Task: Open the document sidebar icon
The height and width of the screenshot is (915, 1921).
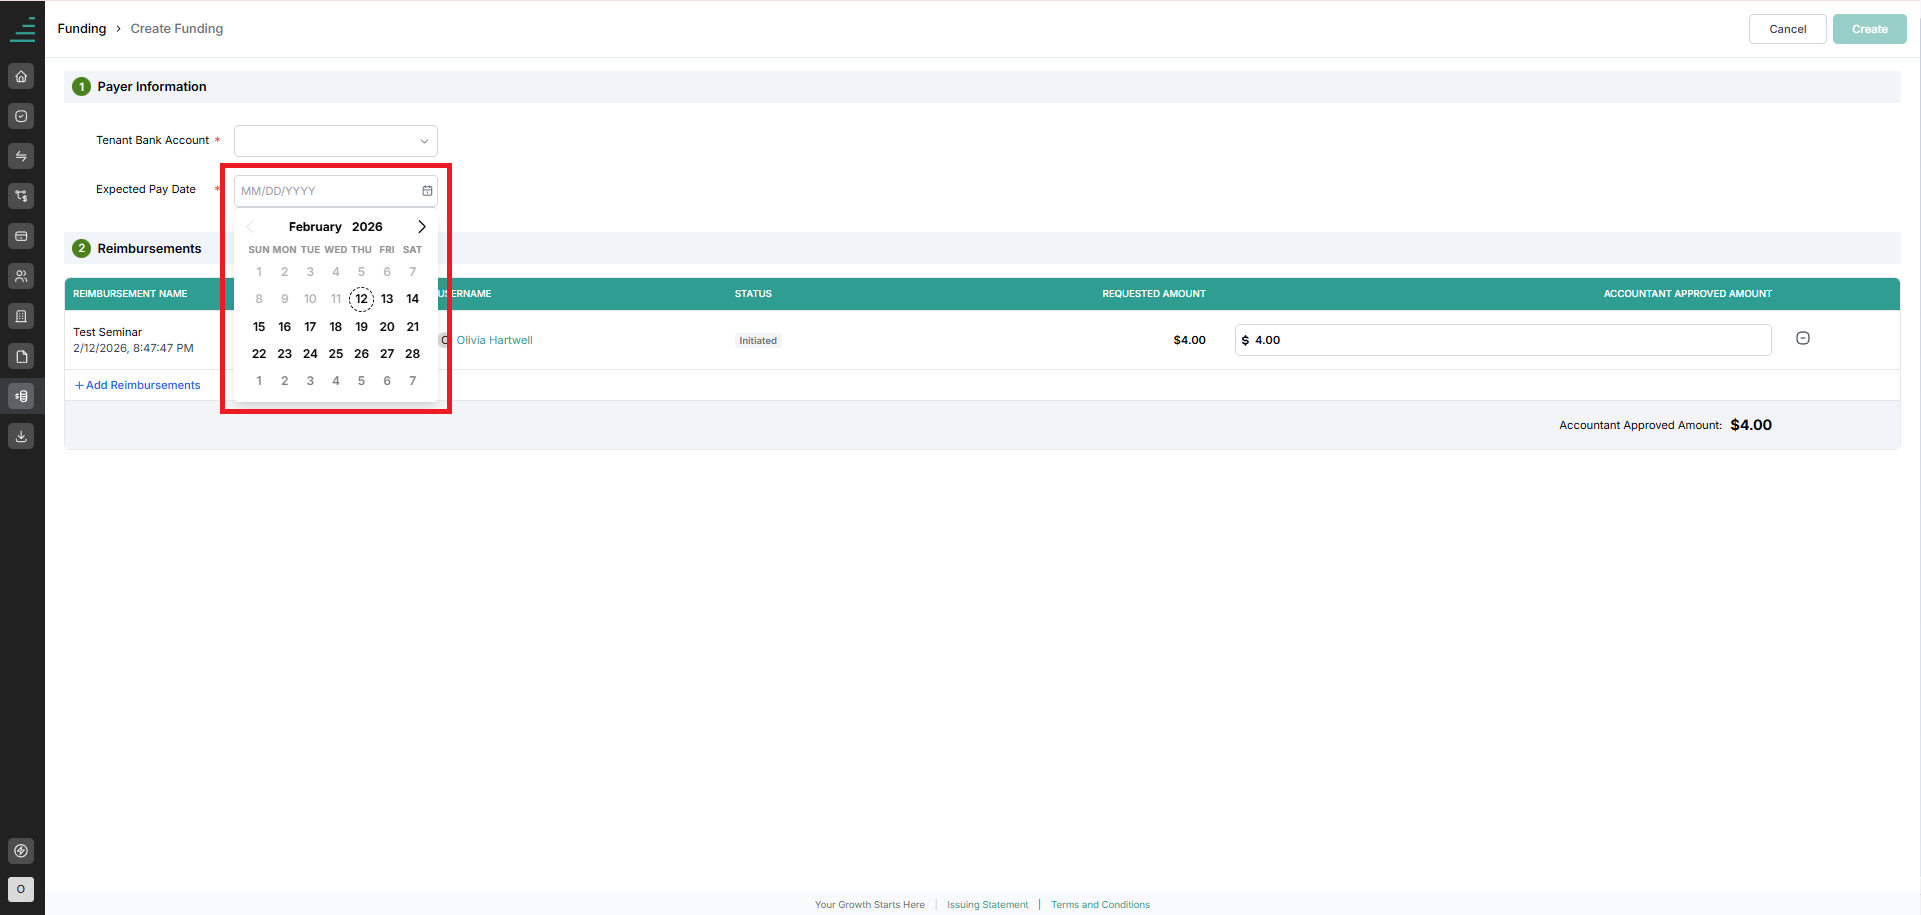Action: click(x=21, y=356)
